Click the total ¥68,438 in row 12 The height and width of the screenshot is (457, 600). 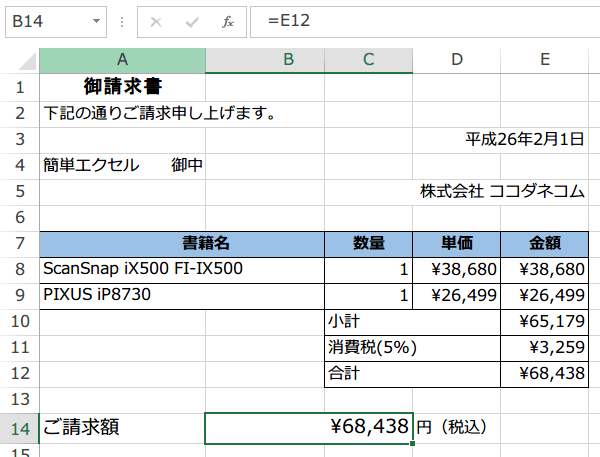(x=545, y=374)
